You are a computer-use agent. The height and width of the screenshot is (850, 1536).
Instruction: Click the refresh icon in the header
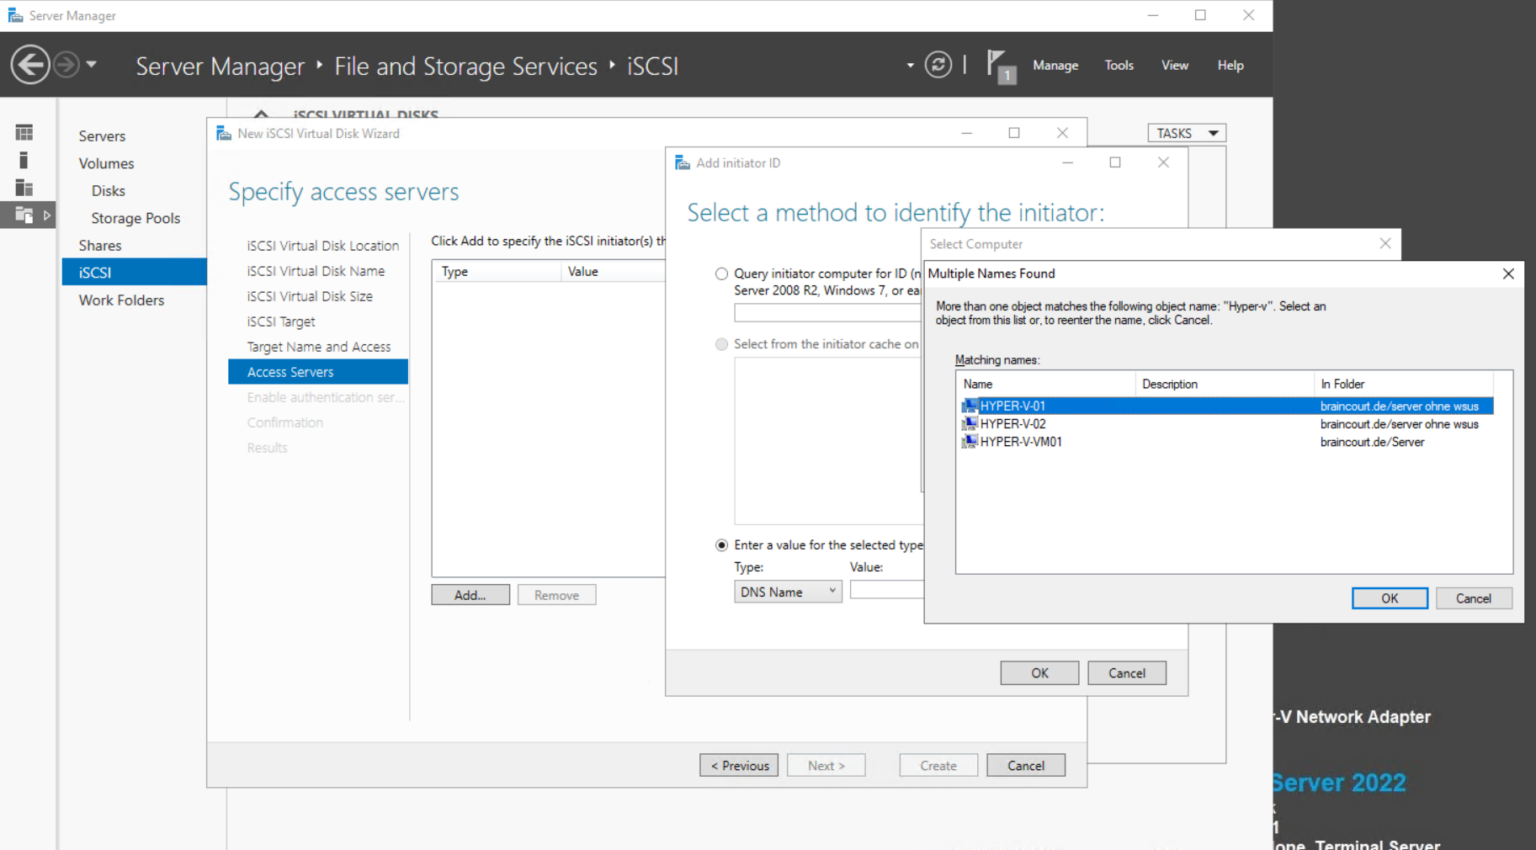click(x=938, y=64)
